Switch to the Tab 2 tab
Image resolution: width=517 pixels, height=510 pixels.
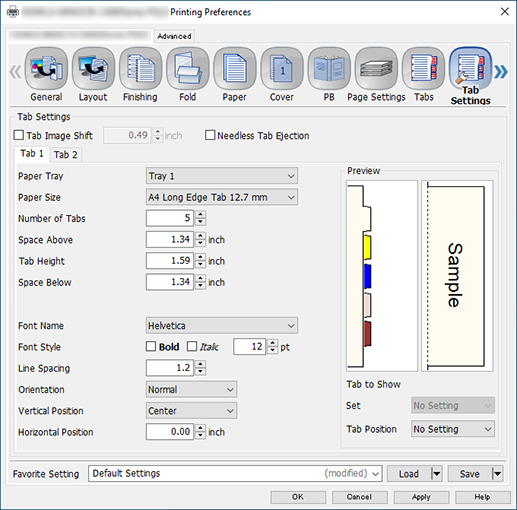(66, 155)
